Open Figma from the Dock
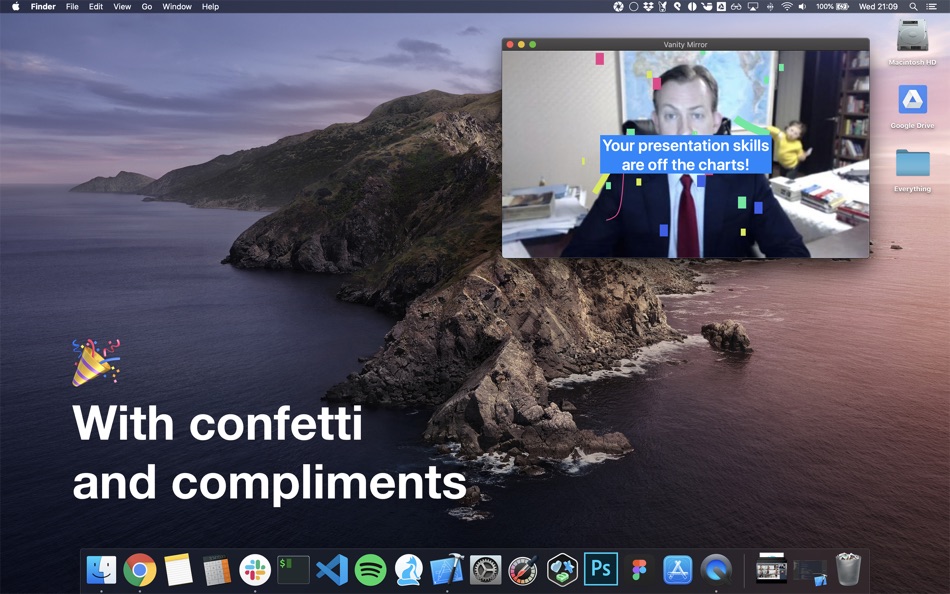This screenshot has width=950, height=594. pyautogui.click(x=639, y=570)
